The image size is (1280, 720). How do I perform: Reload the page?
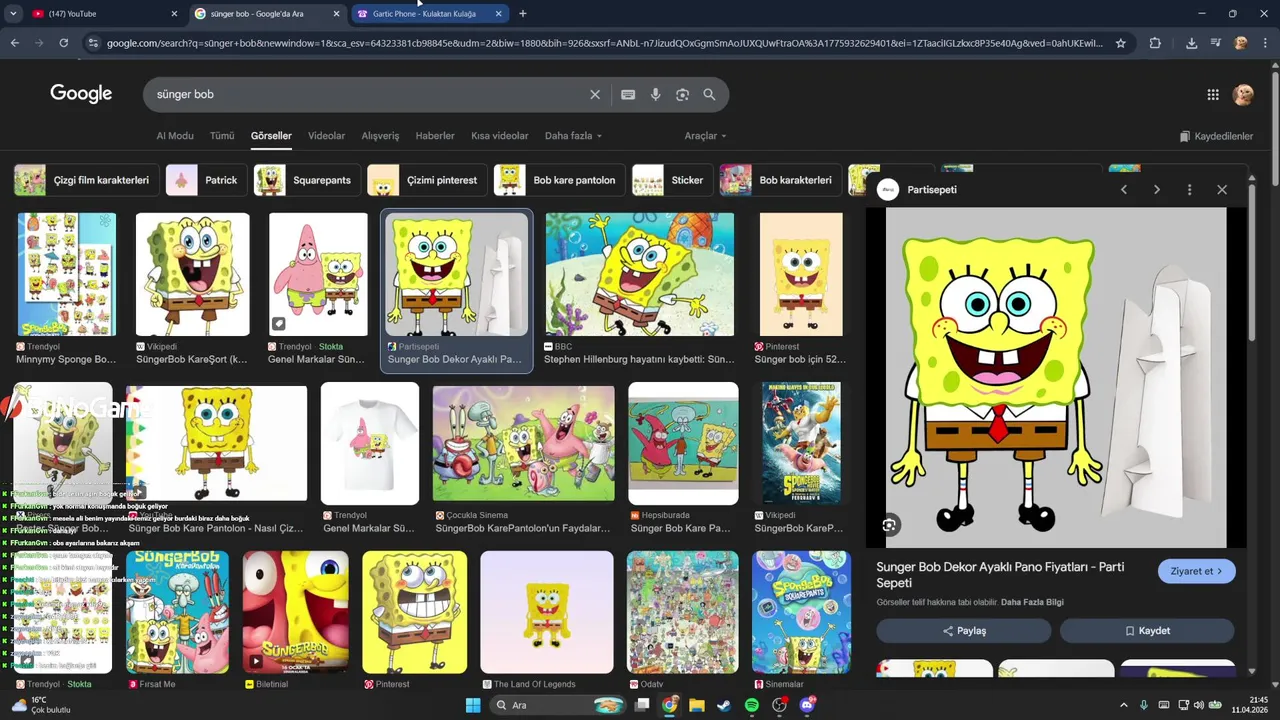[x=64, y=43]
